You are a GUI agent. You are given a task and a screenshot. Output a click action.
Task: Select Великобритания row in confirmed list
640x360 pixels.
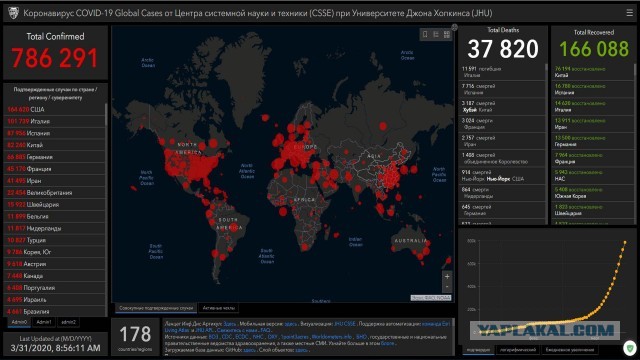coord(54,192)
